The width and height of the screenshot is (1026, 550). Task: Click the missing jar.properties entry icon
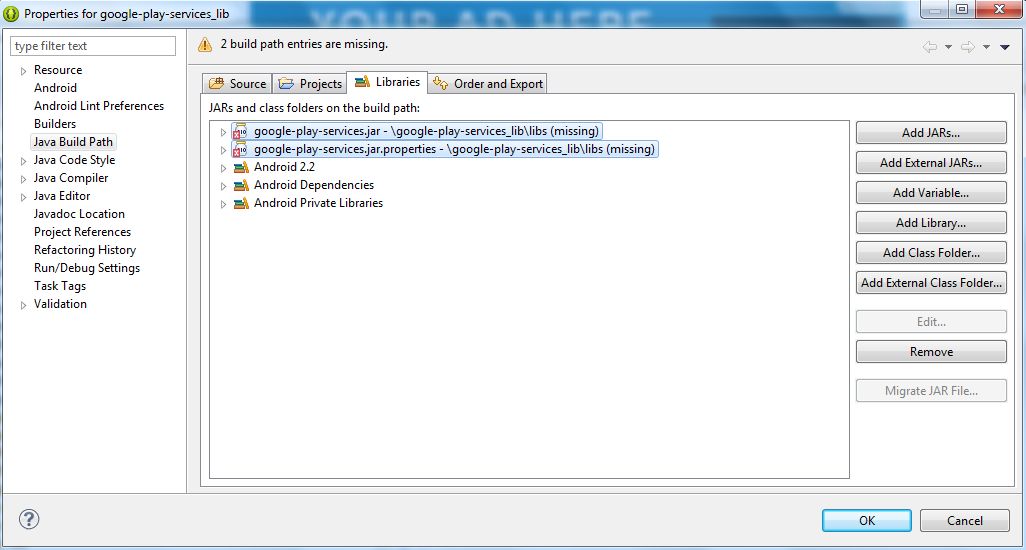point(240,149)
